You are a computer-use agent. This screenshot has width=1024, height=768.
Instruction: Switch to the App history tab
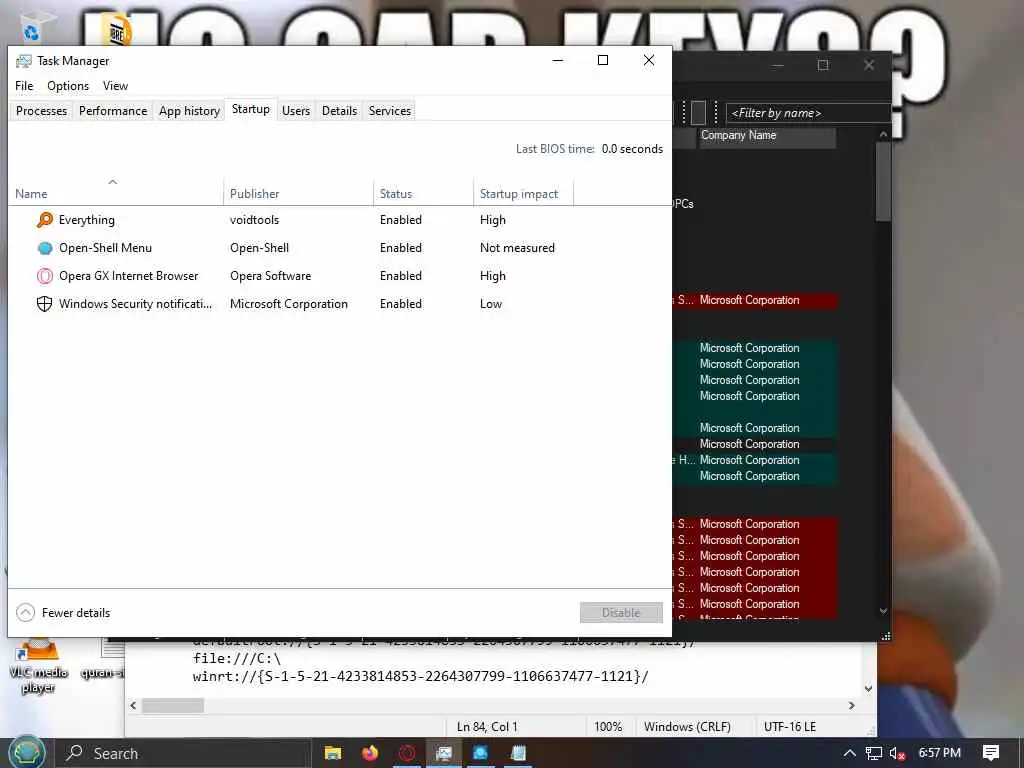pyautogui.click(x=189, y=111)
